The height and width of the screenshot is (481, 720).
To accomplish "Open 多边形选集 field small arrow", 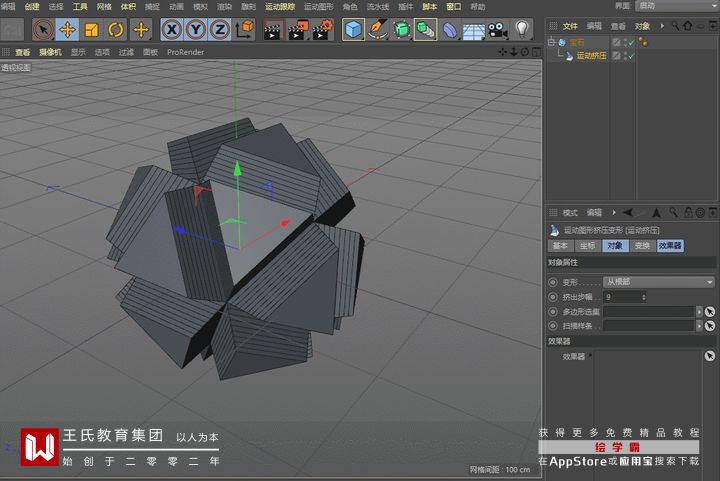I will 699,312.
